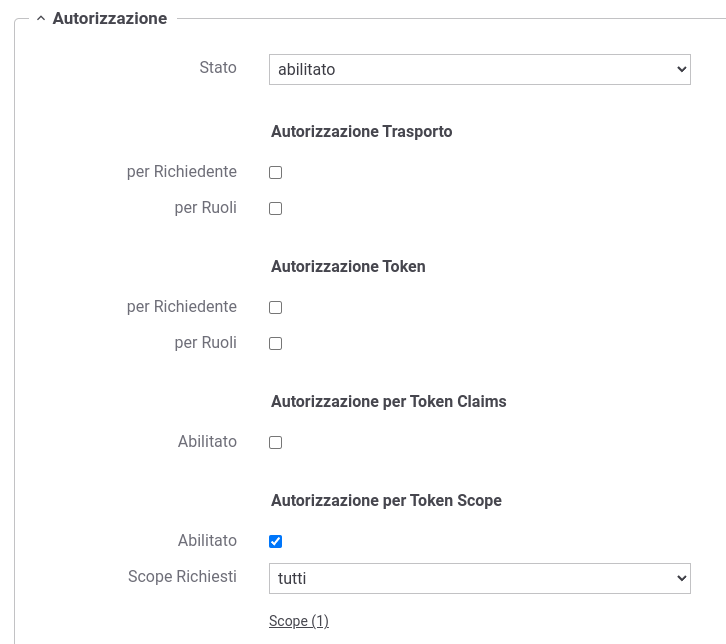Enable per Ruoli under Autorizzazione Trasporto
Viewport: 726px width, 644px height.
pos(275,208)
